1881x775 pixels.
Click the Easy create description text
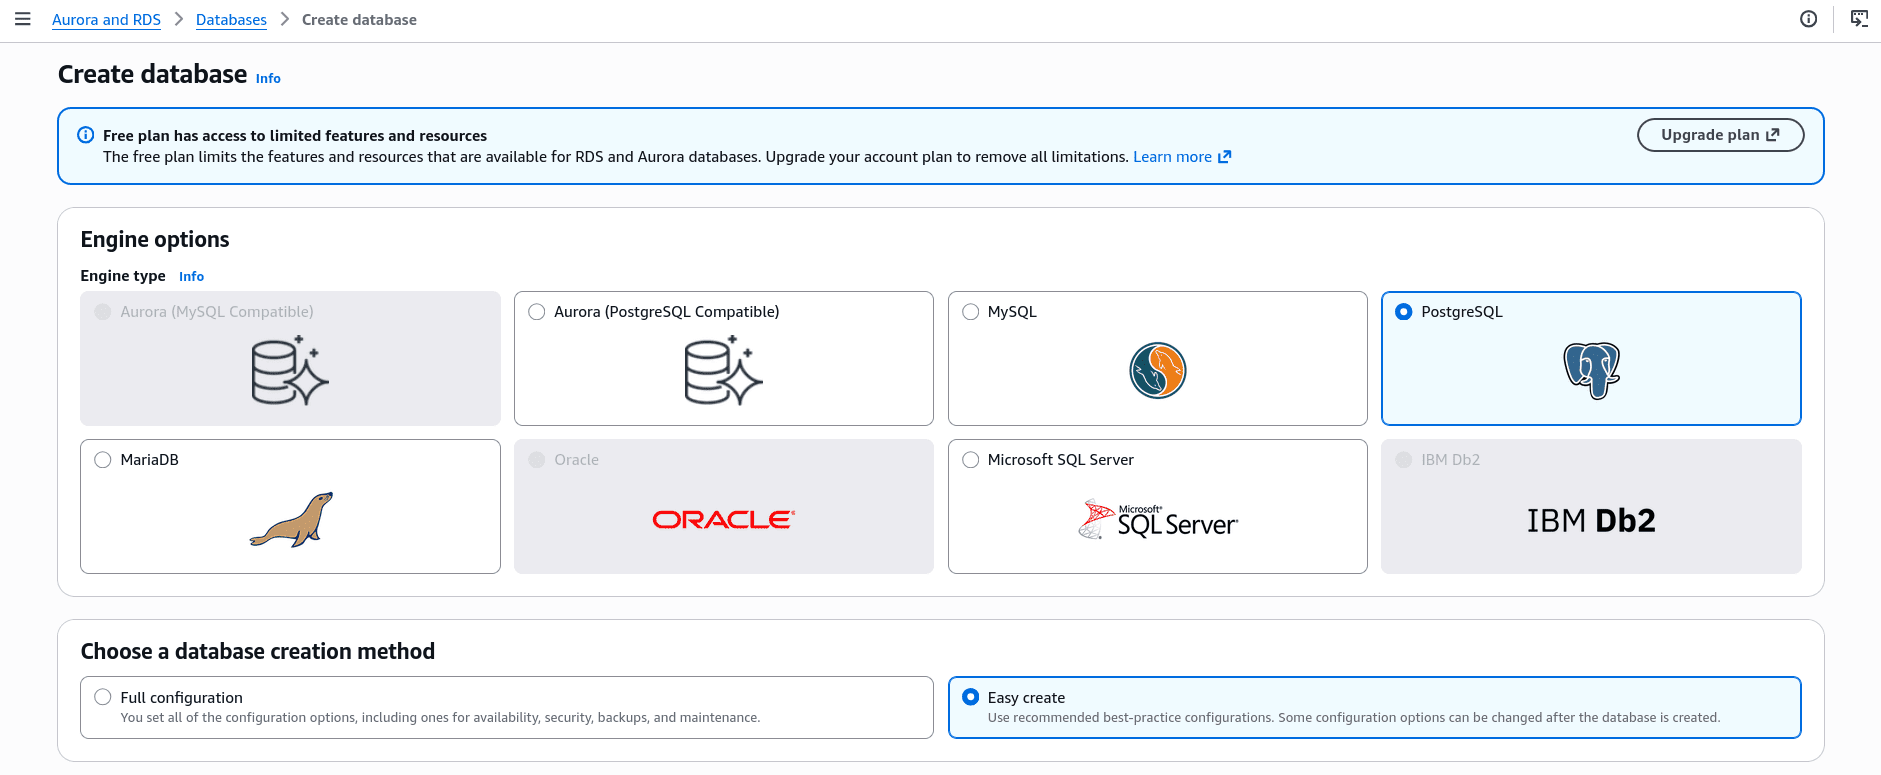(x=1354, y=718)
